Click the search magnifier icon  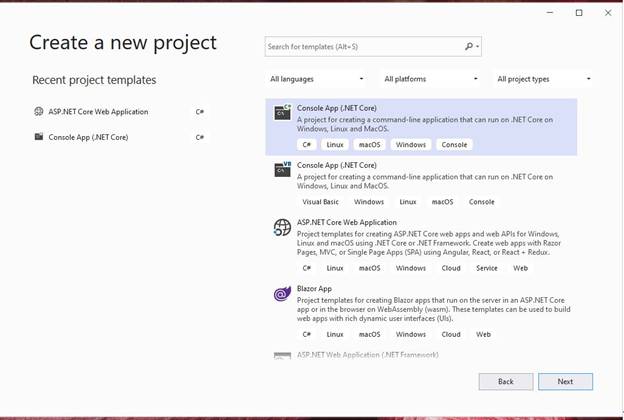(469, 47)
